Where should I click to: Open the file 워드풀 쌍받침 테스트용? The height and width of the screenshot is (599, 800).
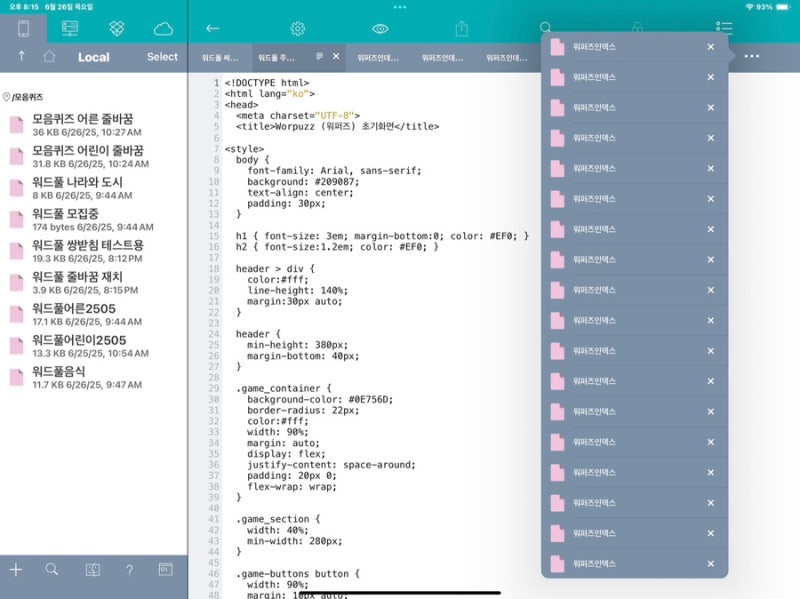pyautogui.click(x=94, y=252)
